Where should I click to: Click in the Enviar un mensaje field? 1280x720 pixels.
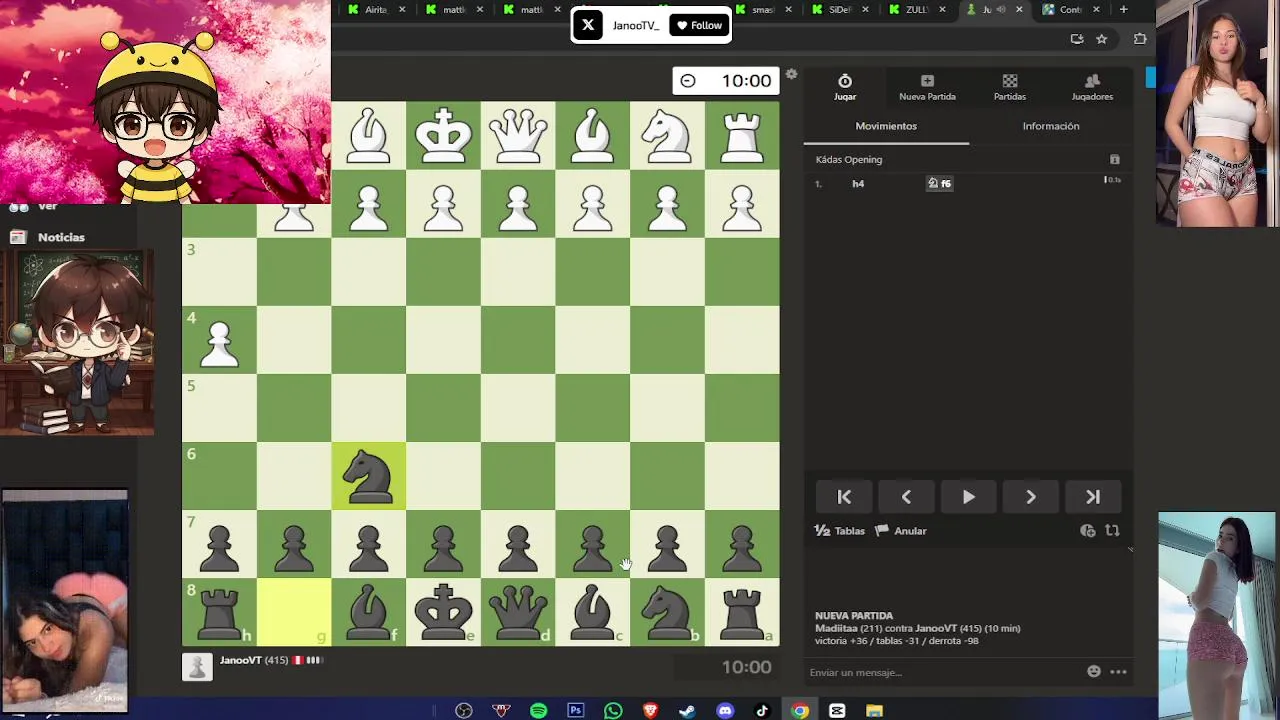pyautogui.click(x=945, y=672)
